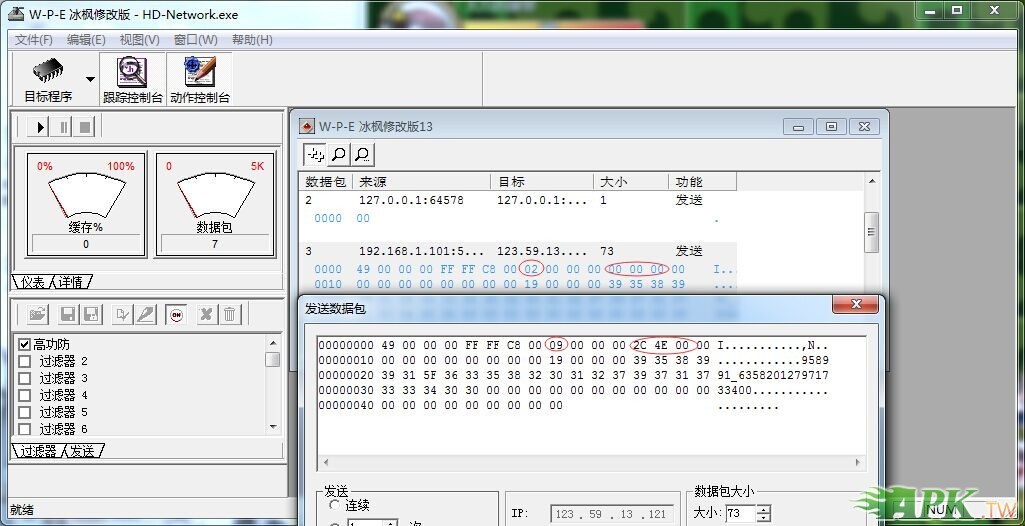
Task: Expand the 目标程序 dropdown arrow
Action: pyautogui.click(x=90, y=79)
